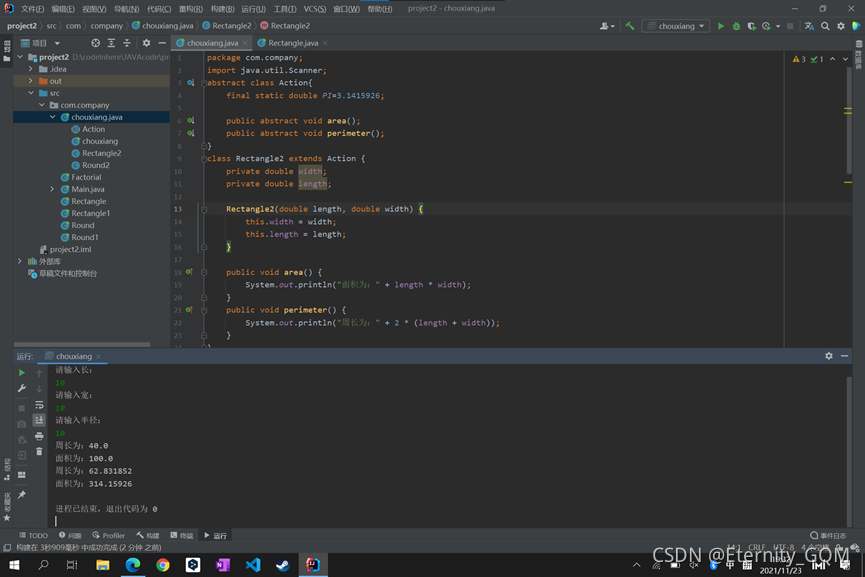Collapse all in the project panel
The image size is (865, 577).
(x=127, y=43)
